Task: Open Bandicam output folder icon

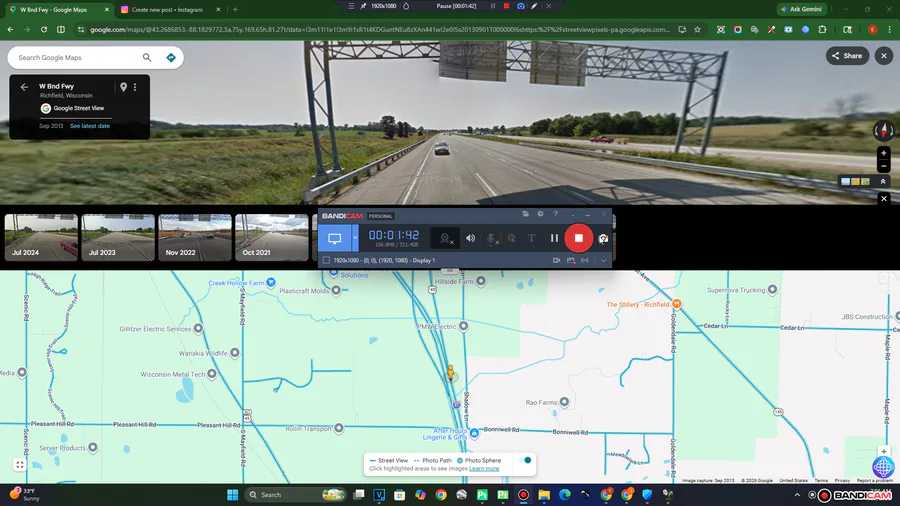Action: tap(525, 214)
